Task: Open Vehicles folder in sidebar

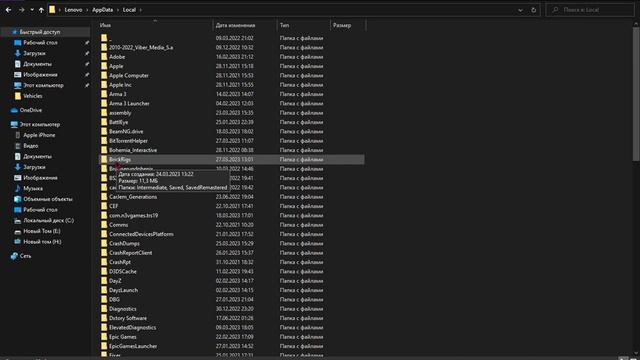Action: tap(33, 96)
